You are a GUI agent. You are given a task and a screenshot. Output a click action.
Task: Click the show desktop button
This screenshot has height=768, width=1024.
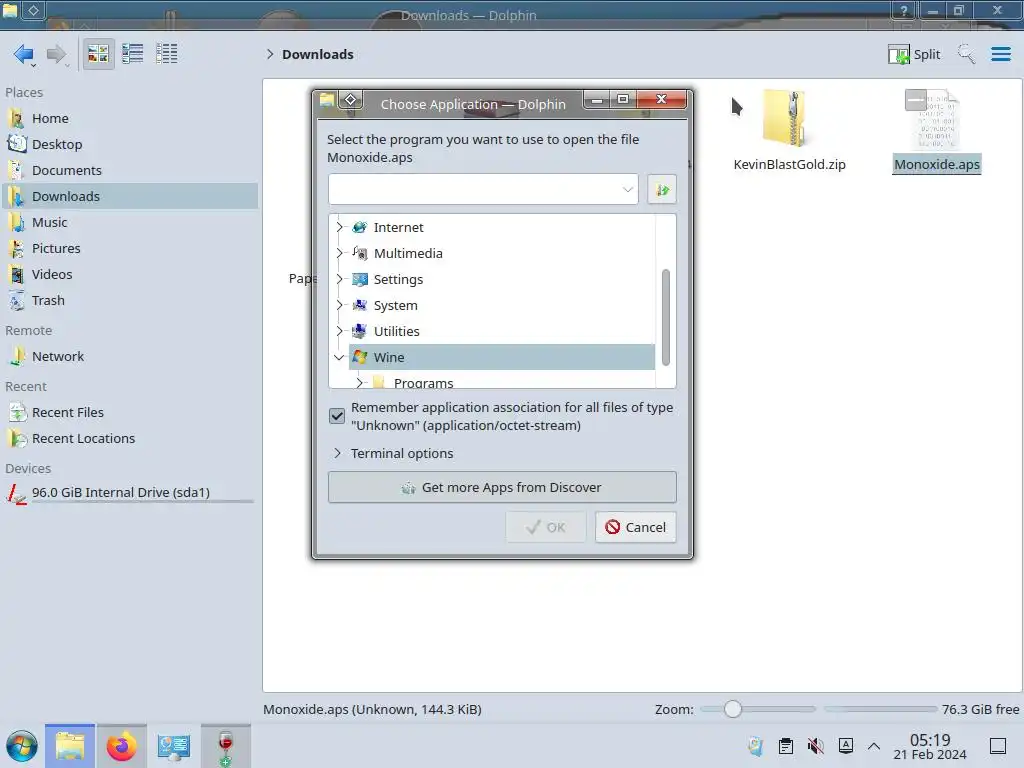[998, 746]
